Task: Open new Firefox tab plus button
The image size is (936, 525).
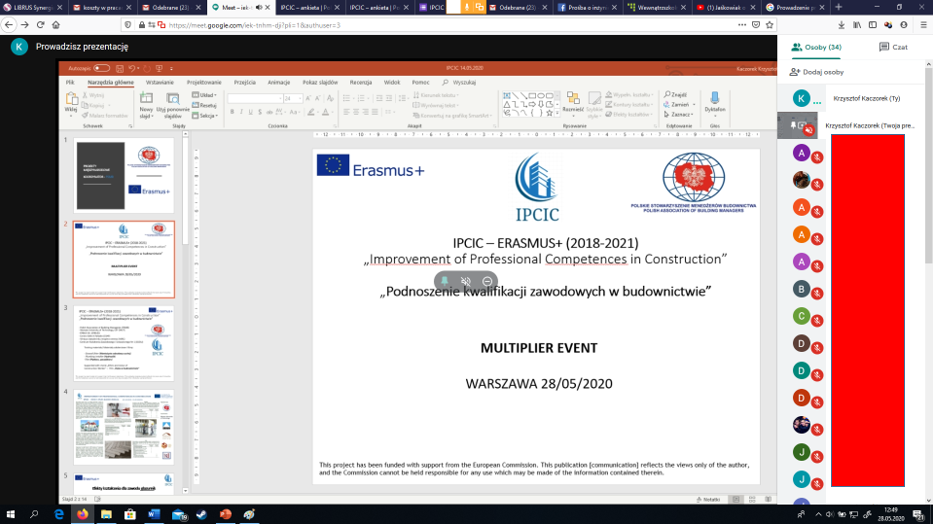Action: click(838, 7)
